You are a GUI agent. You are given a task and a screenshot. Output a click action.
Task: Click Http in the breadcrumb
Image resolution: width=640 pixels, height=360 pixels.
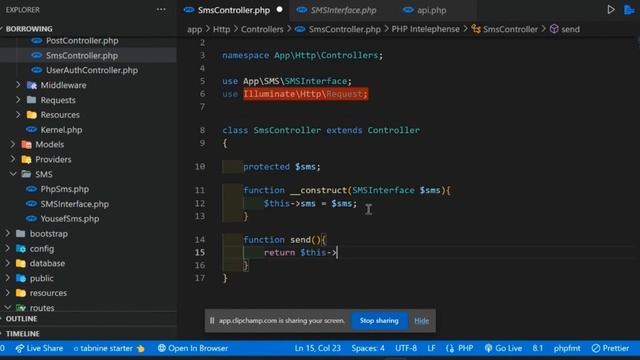[x=222, y=29]
